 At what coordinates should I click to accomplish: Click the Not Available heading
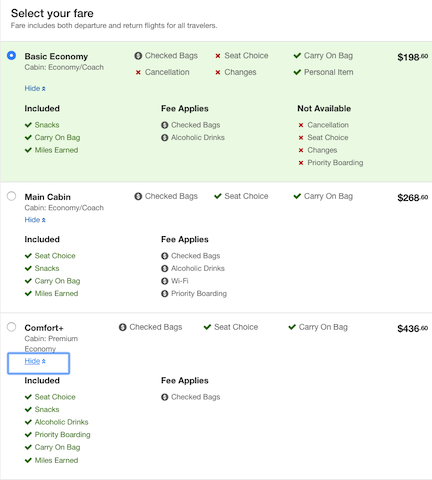click(324, 109)
